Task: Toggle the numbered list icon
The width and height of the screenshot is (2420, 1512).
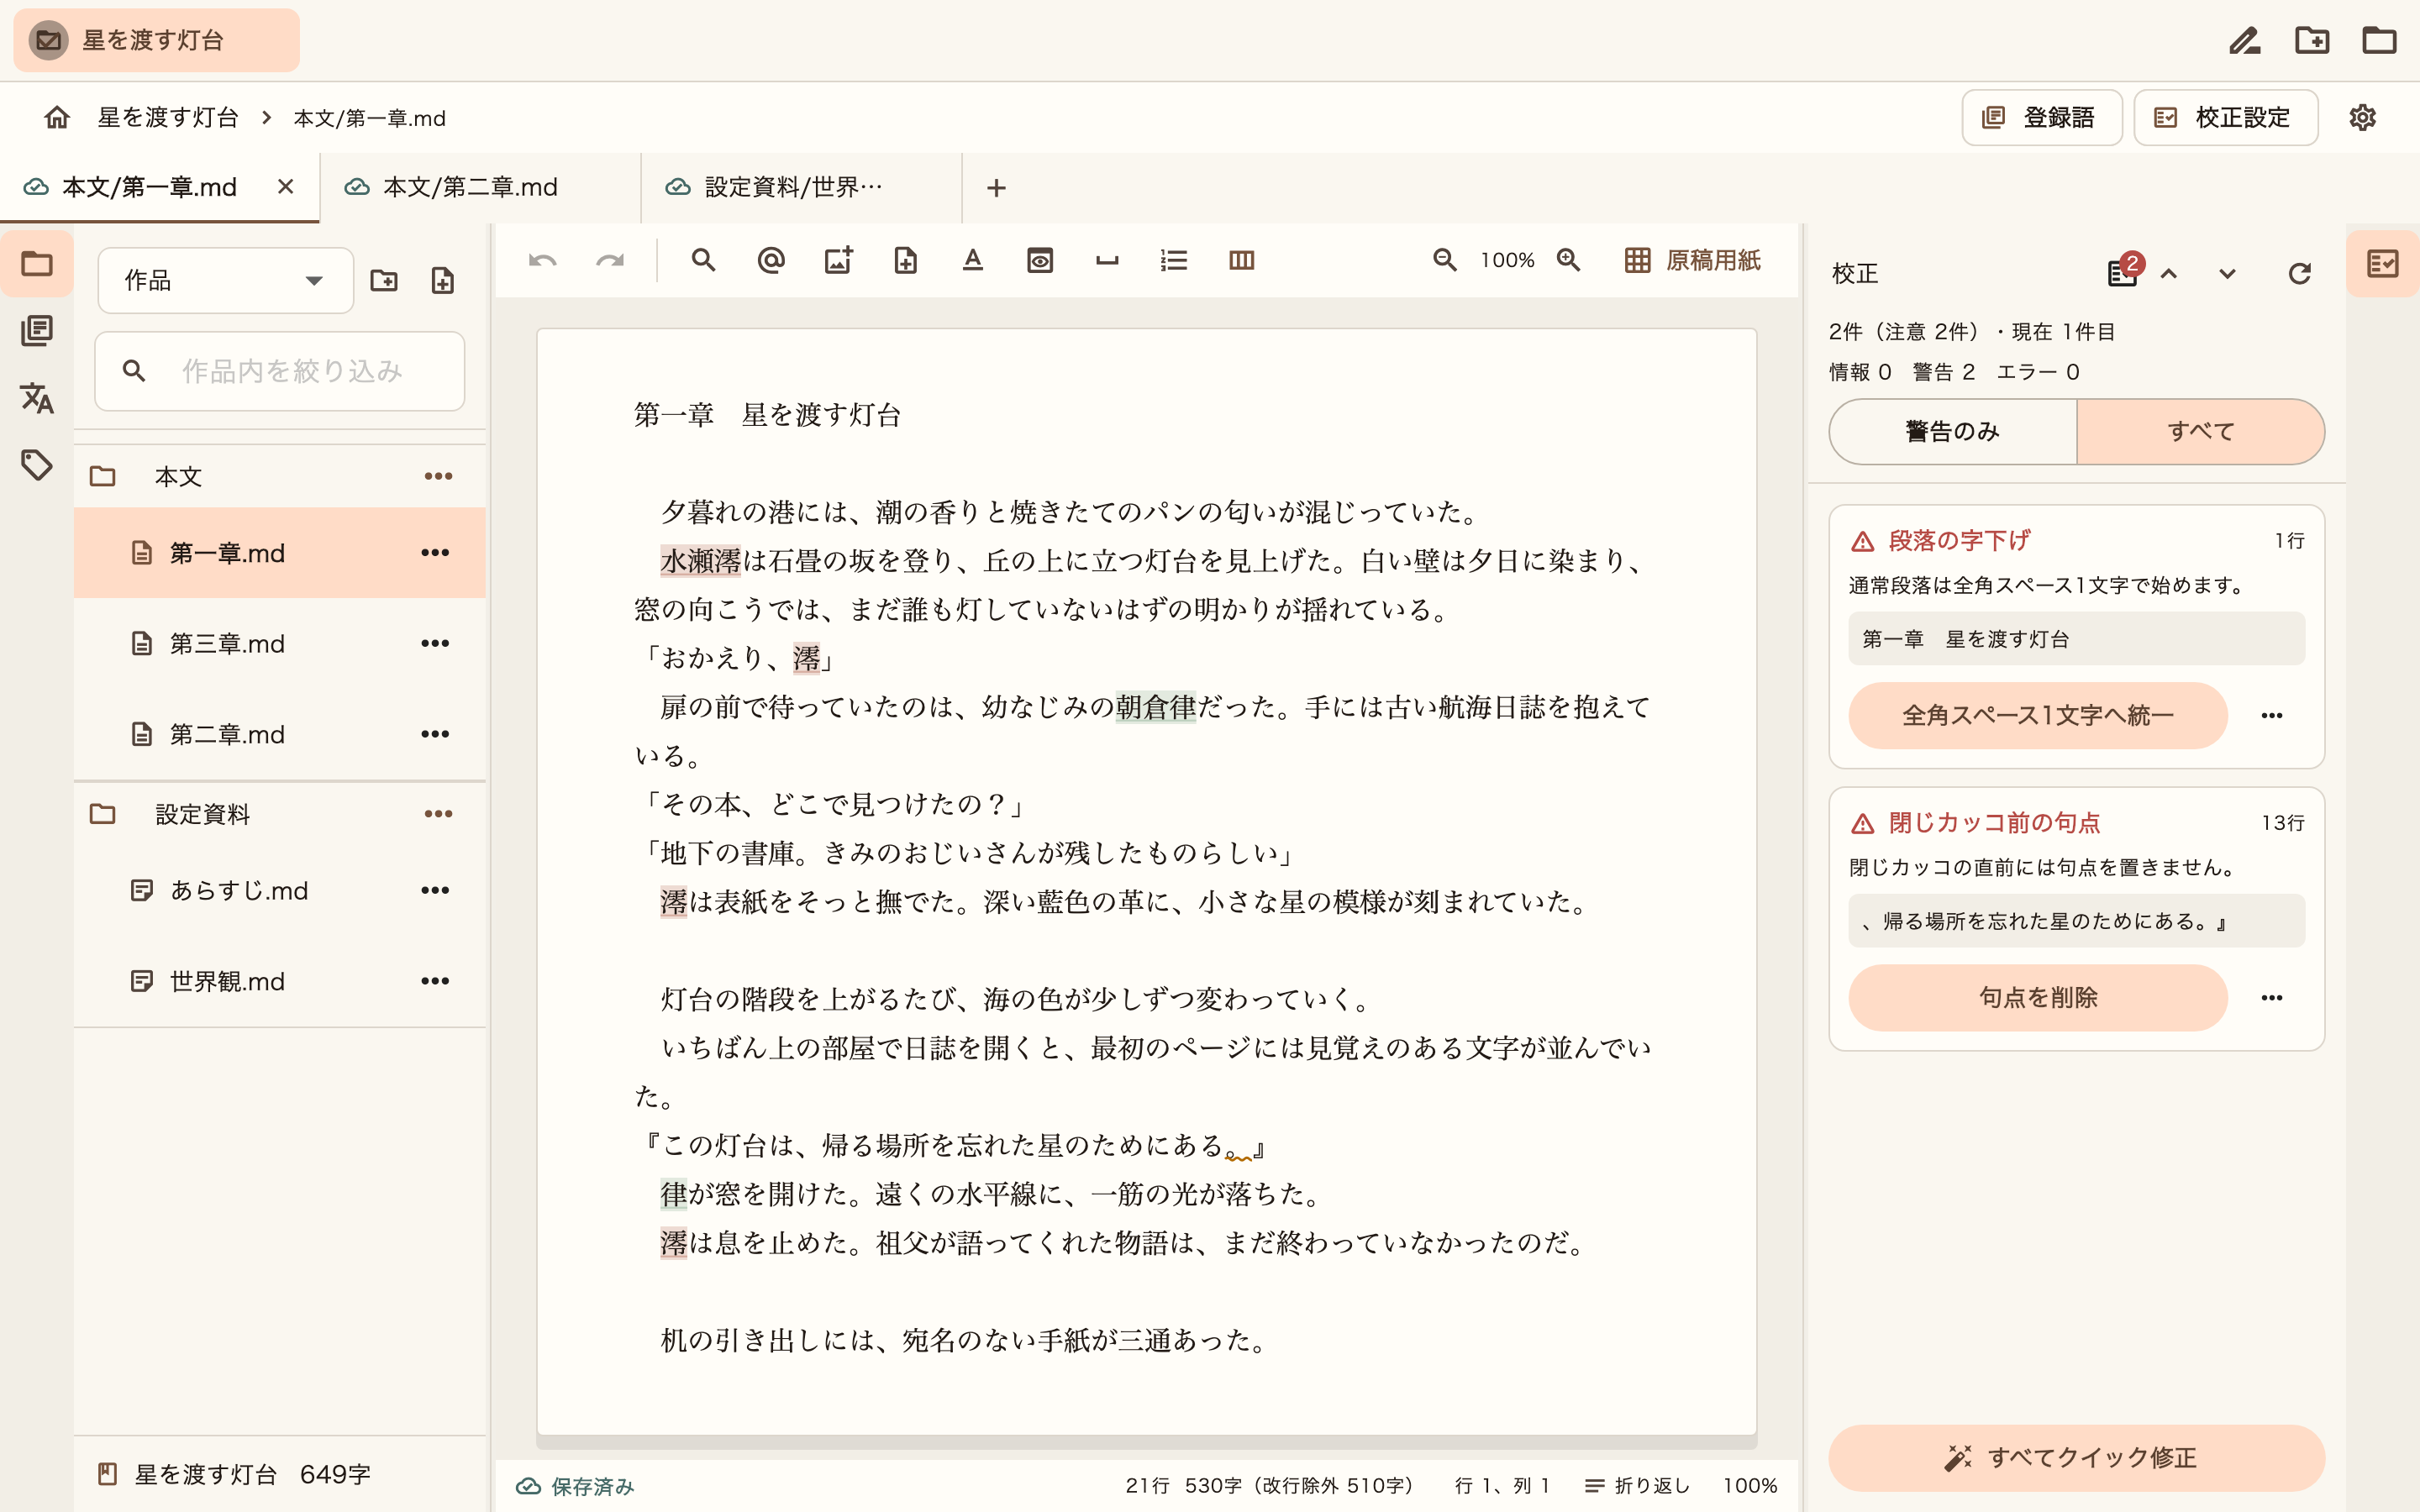Action: (1174, 261)
